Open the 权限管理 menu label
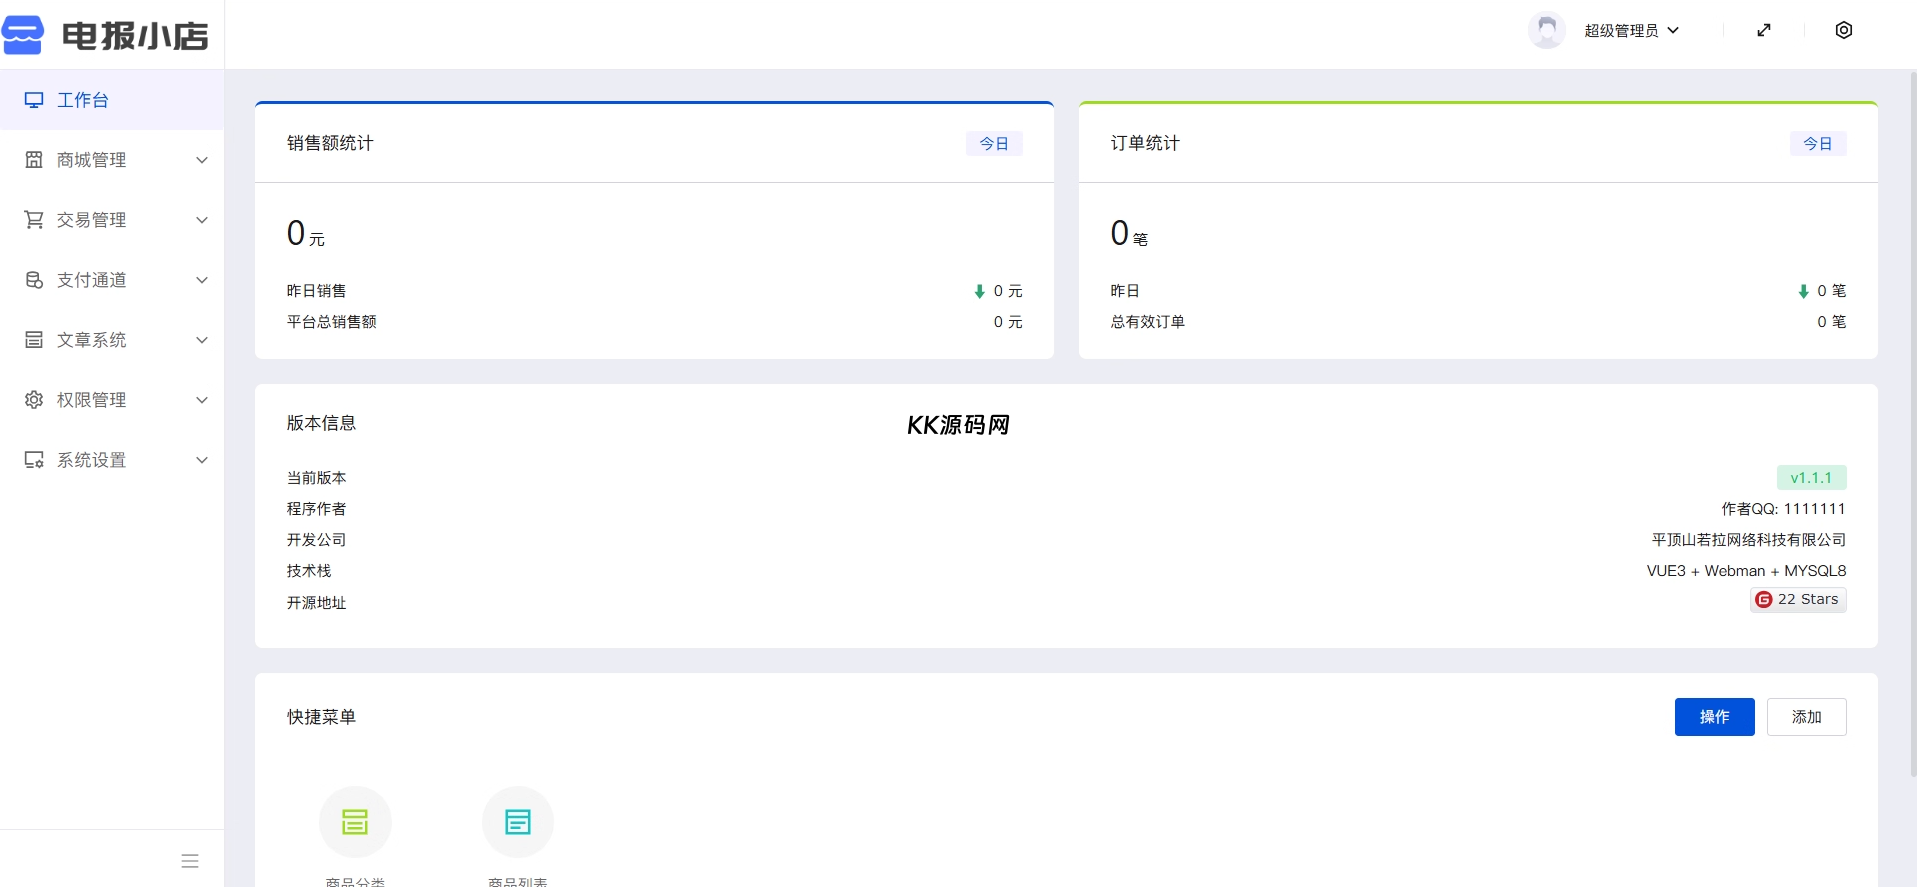1917x887 pixels. pyautogui.click(x=91, y=400)
